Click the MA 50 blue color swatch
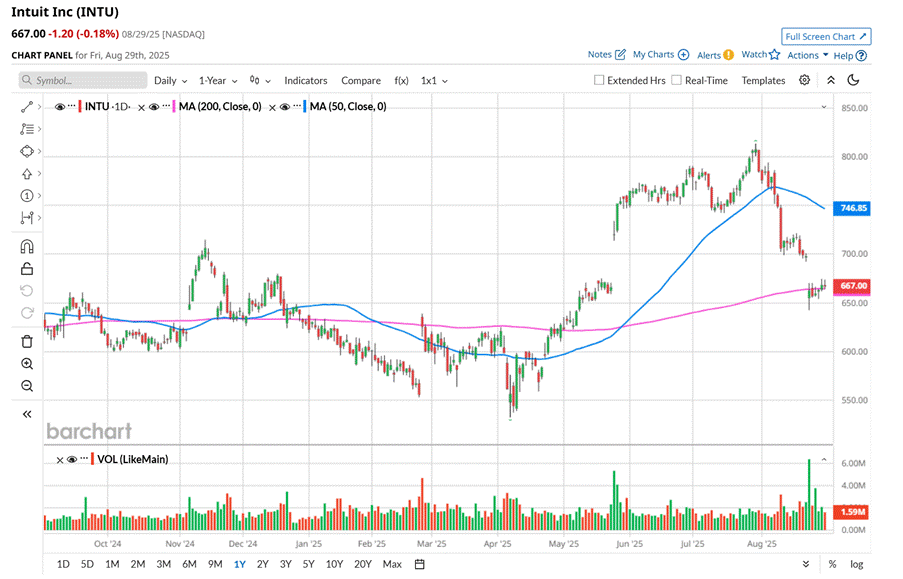 [305, 107]
